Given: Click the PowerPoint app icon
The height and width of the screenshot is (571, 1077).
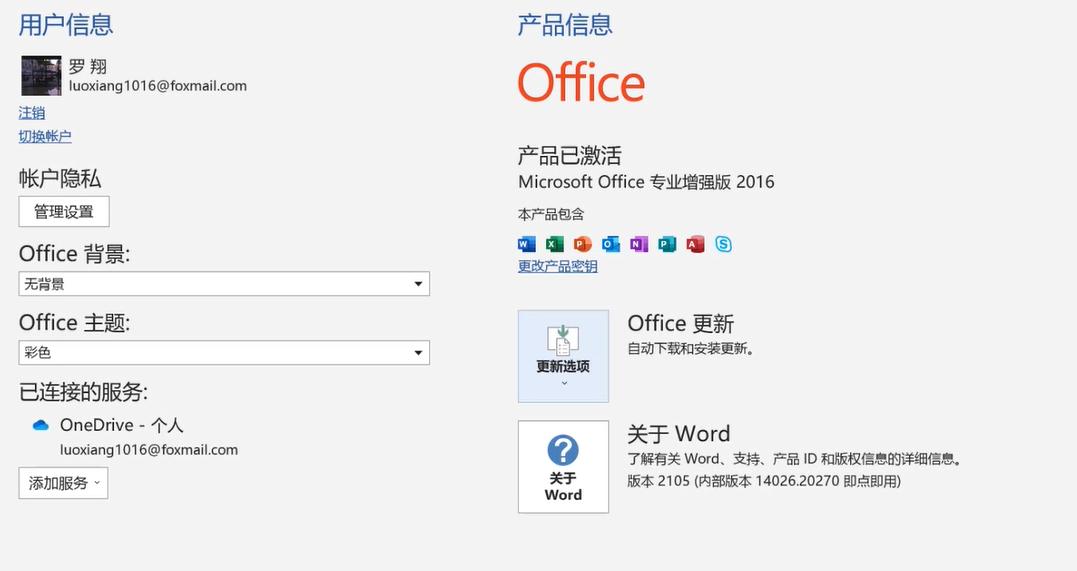Looking at the screenshot, I should [x=582, y=244].
